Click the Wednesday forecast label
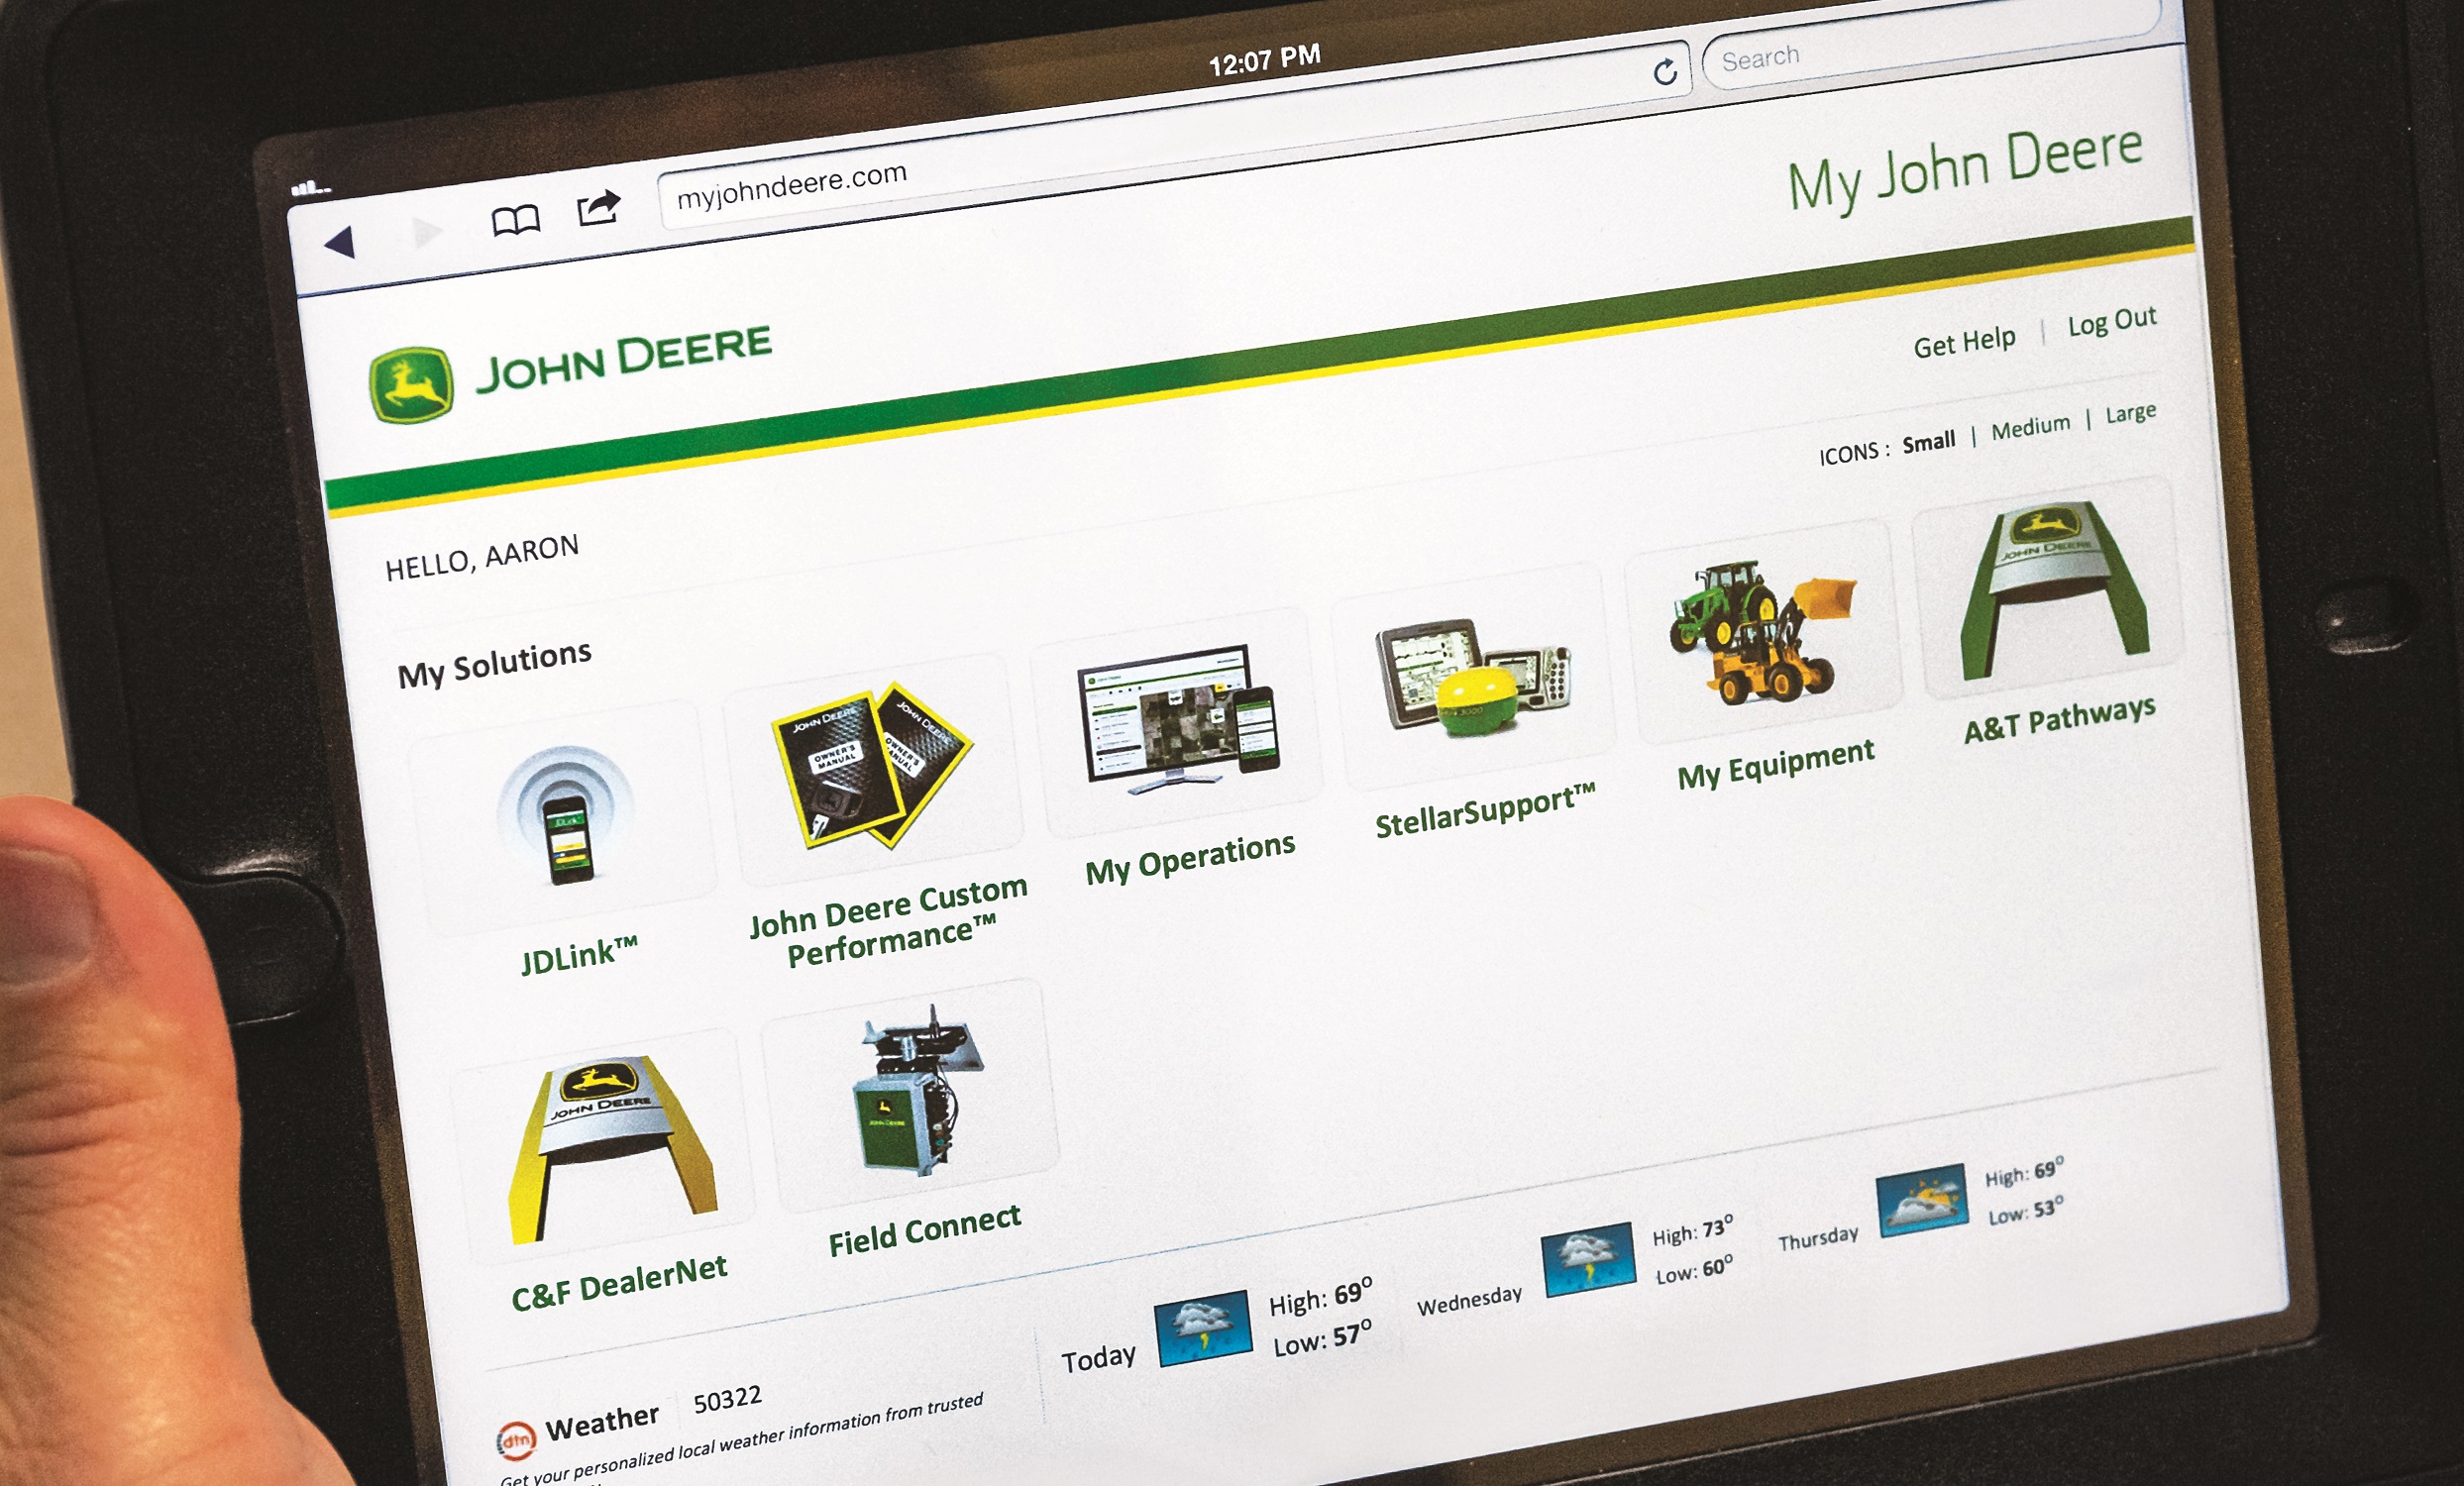 click(1469, 1301)
